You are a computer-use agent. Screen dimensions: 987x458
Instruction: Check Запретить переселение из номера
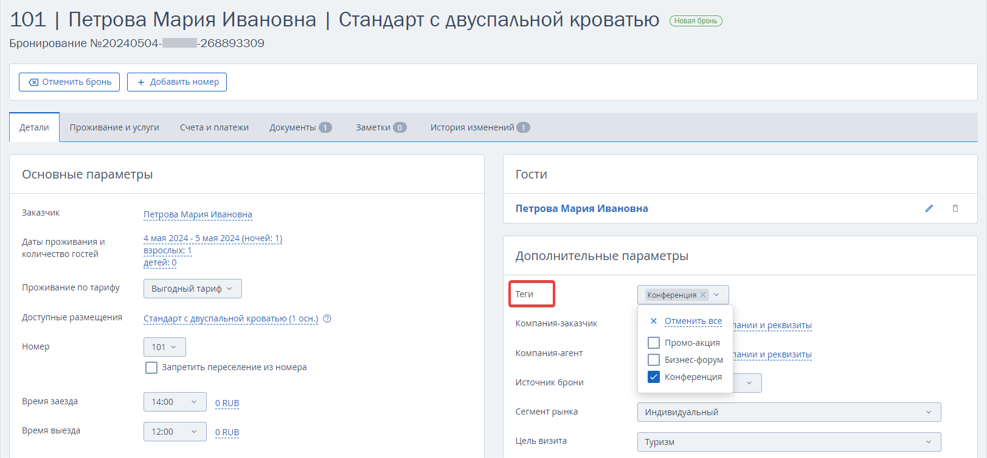click(151, 367)
